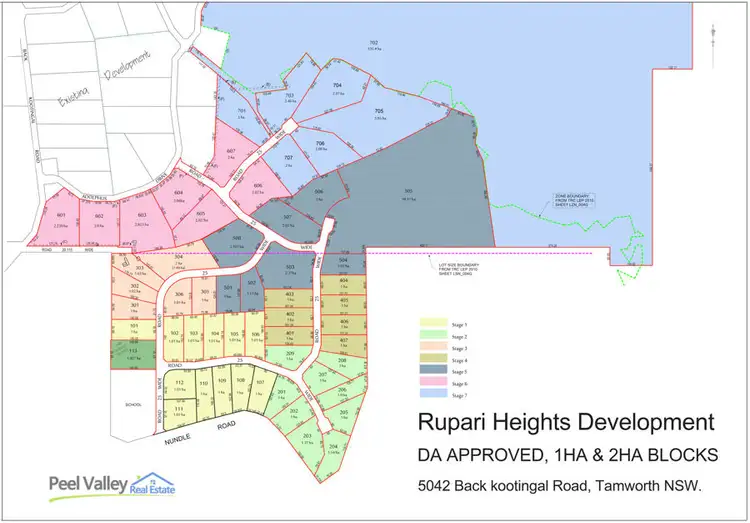This screenshot has height=523, width=750.
Task: Click the DA APPROVED 1HA & 2HA BLOCKS text
Action: (x=565, y=456)
